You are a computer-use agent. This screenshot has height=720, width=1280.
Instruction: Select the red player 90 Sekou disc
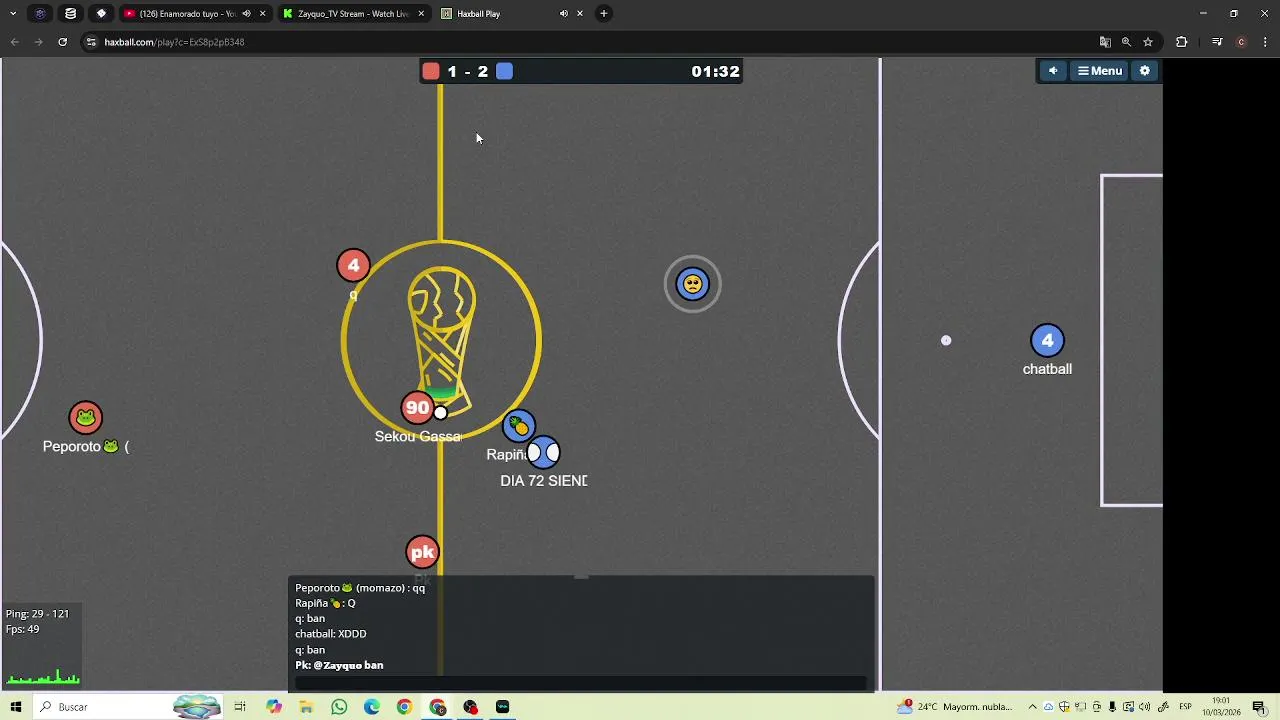(417, 408)
